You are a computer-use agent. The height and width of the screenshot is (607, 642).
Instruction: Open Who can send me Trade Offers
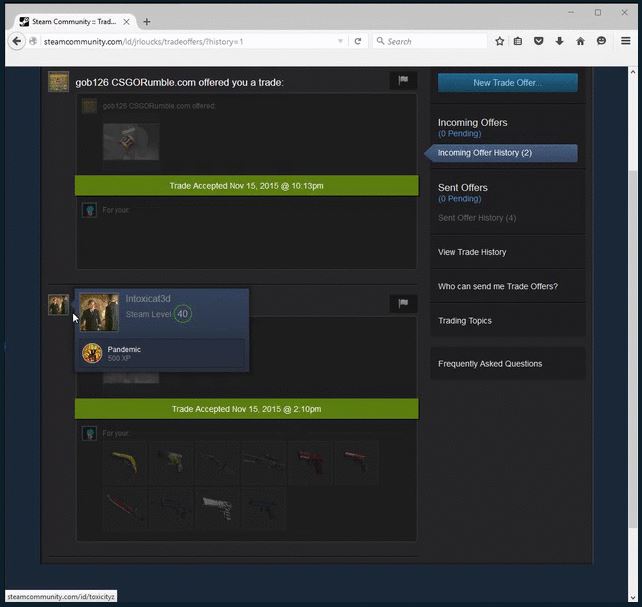coord(498,287)
